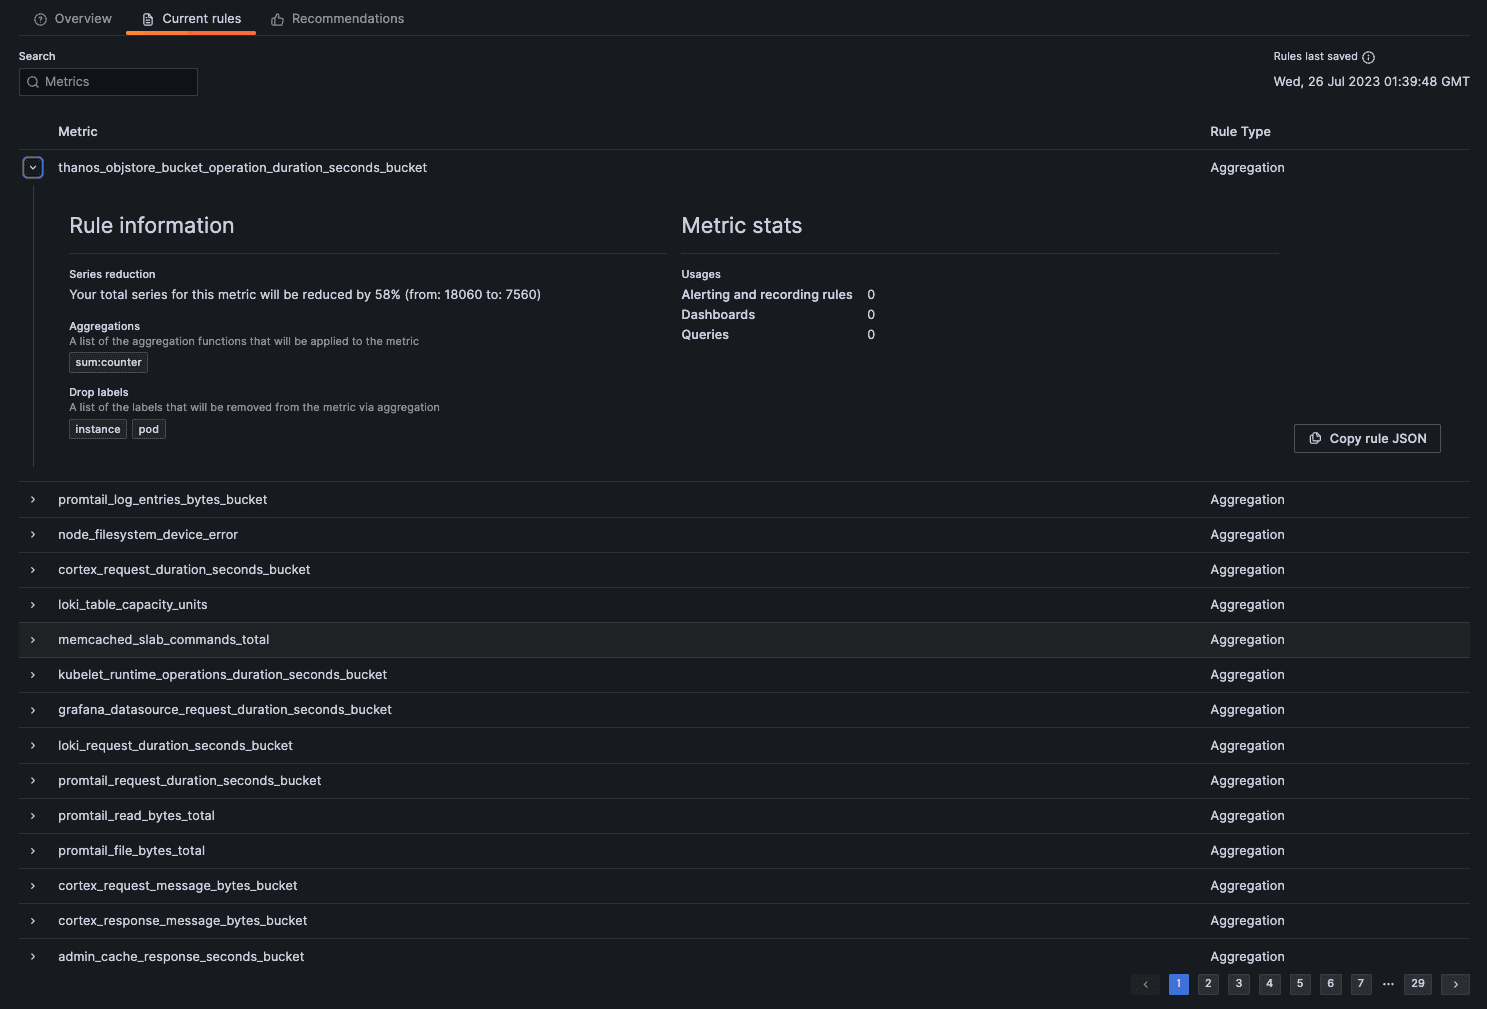Click the thumbs-up icon beside Recommendations
The image size is (1487, 1009).
click(x=276, y=18)
